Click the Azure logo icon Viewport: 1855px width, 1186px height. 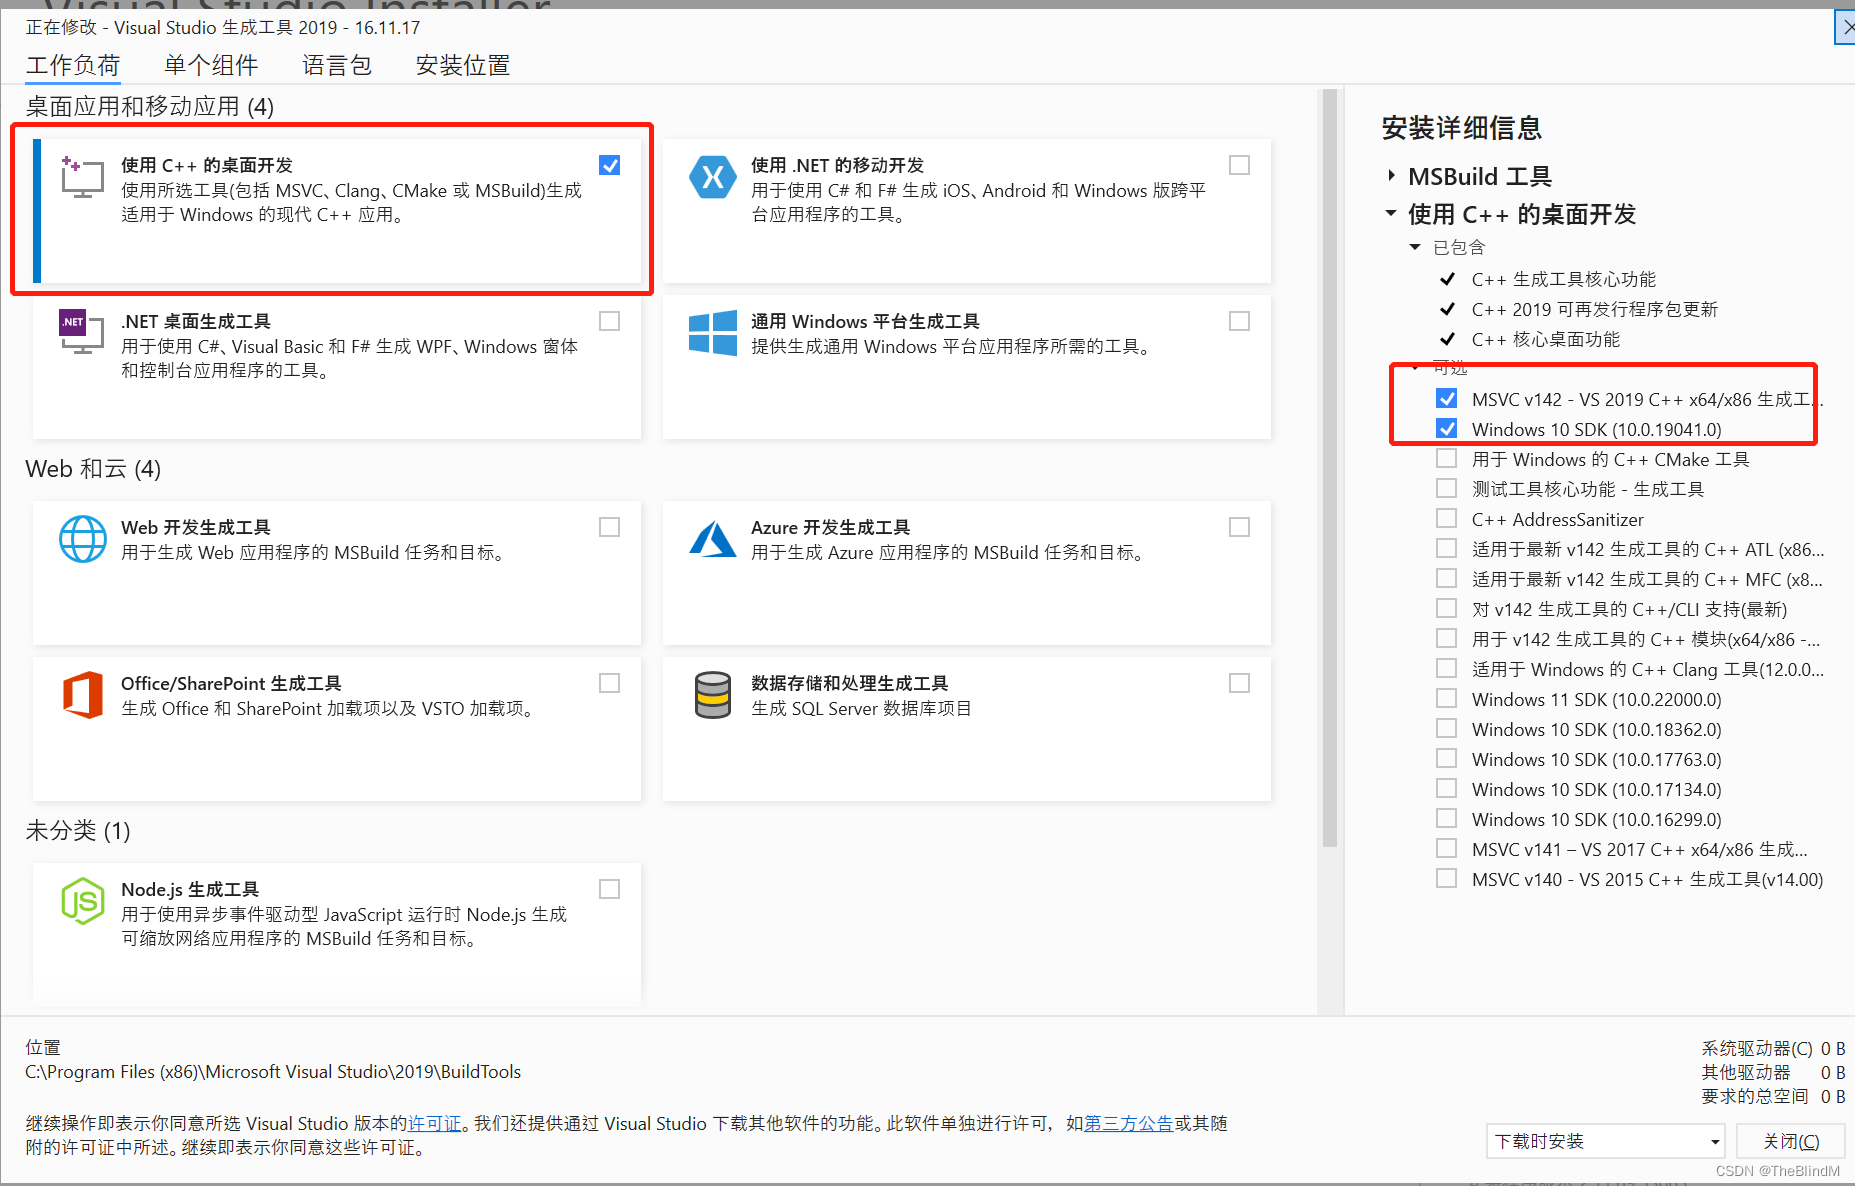pyautogui.click(x=713, y=539)
